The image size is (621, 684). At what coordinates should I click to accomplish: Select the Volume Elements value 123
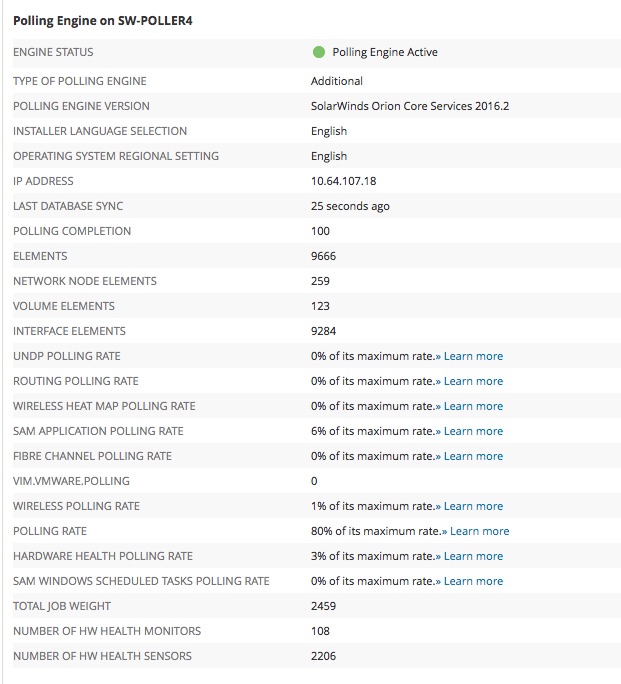[320, 306]
